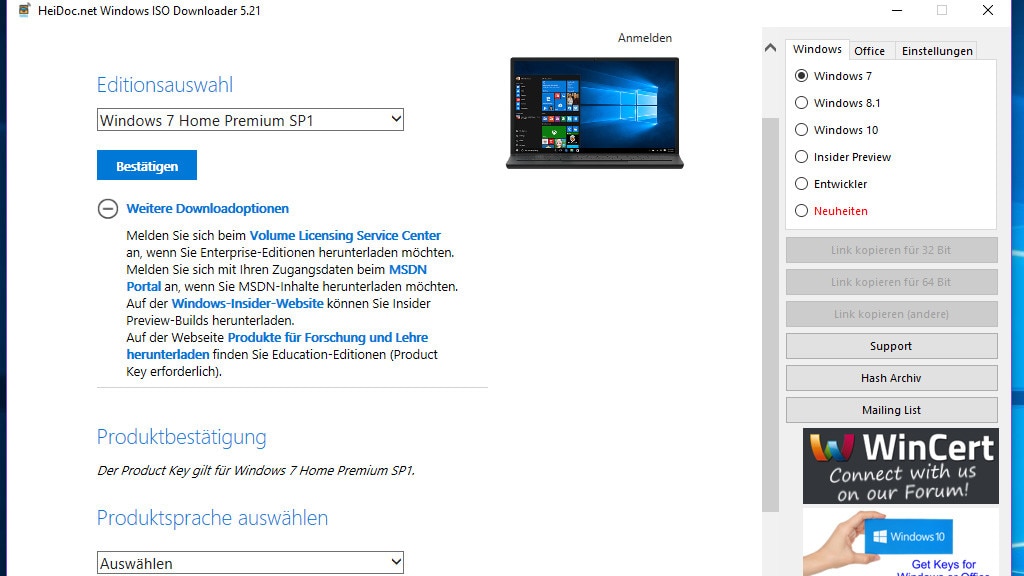Minimize the ISO Downloader window

click(897, 10)
